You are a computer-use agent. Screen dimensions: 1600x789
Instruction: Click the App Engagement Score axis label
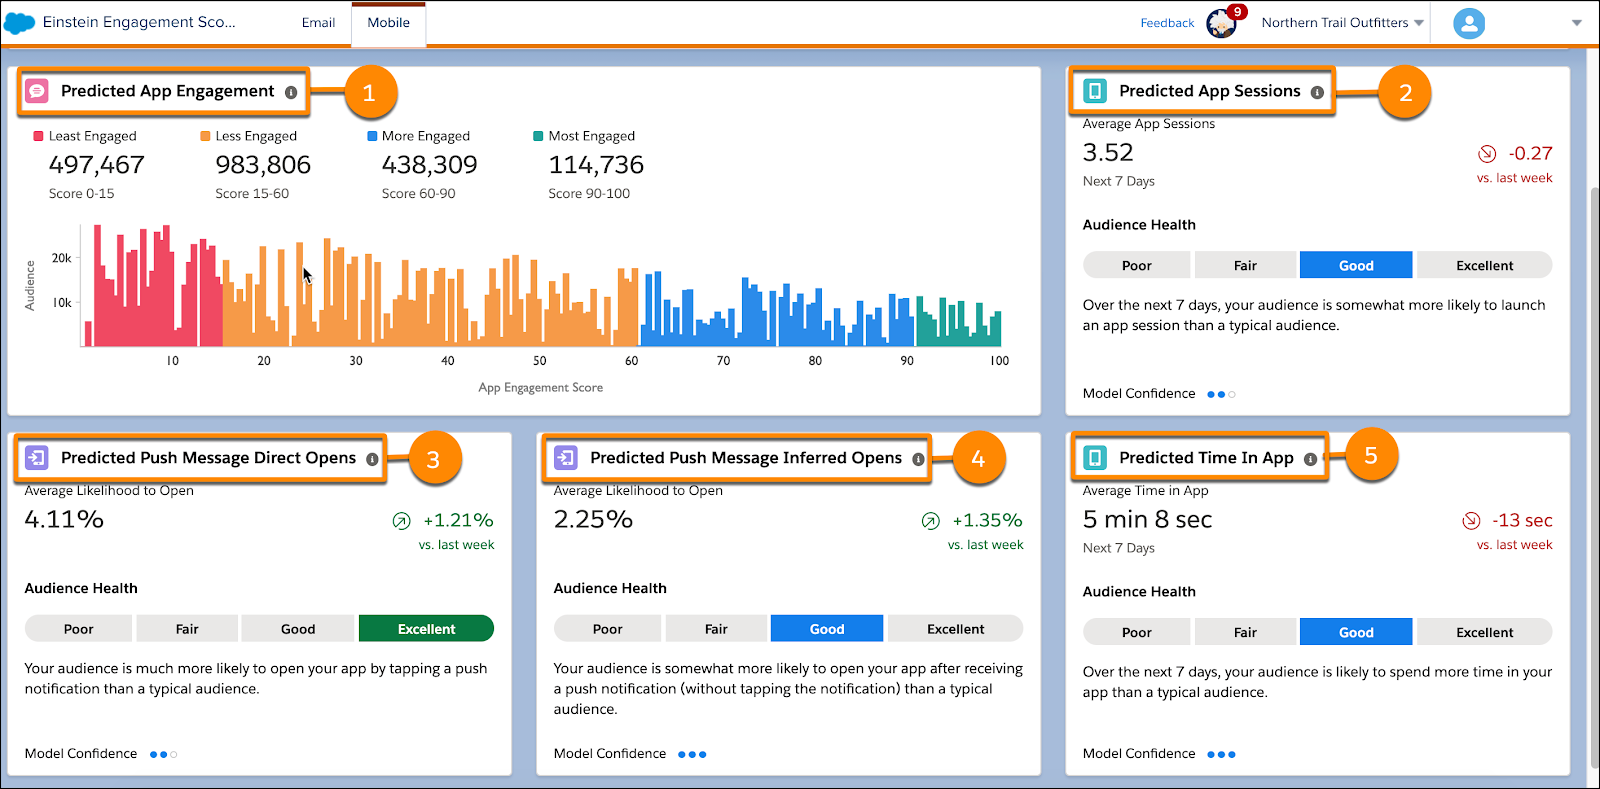point(541,388)
